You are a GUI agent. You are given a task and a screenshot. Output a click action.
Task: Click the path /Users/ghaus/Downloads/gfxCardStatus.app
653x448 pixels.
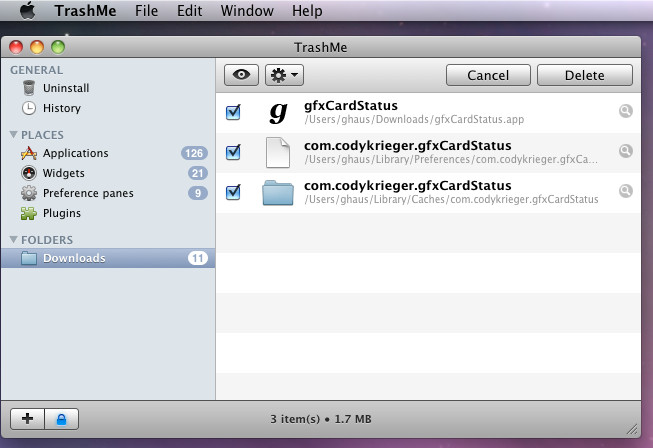tap(414, 119)
